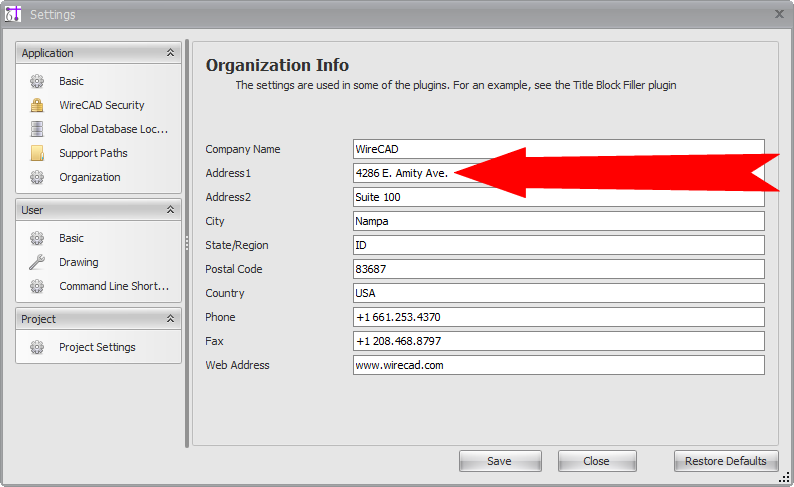Open Global Database Location settings

click(113, 129)
